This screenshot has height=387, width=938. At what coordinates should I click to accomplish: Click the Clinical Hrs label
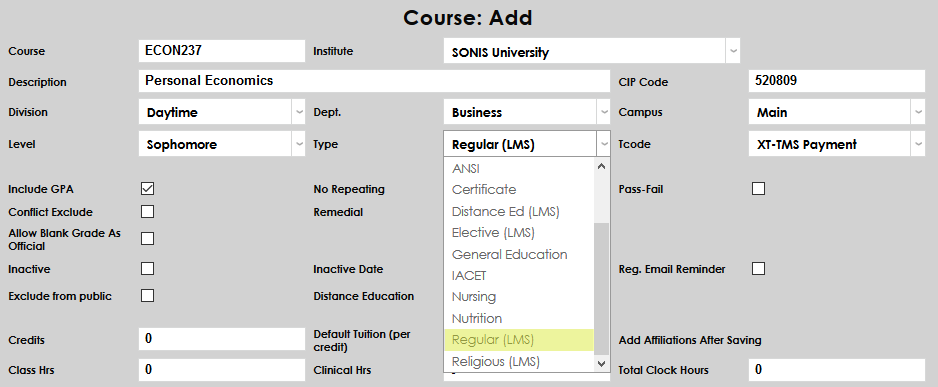tap(342, 370)
